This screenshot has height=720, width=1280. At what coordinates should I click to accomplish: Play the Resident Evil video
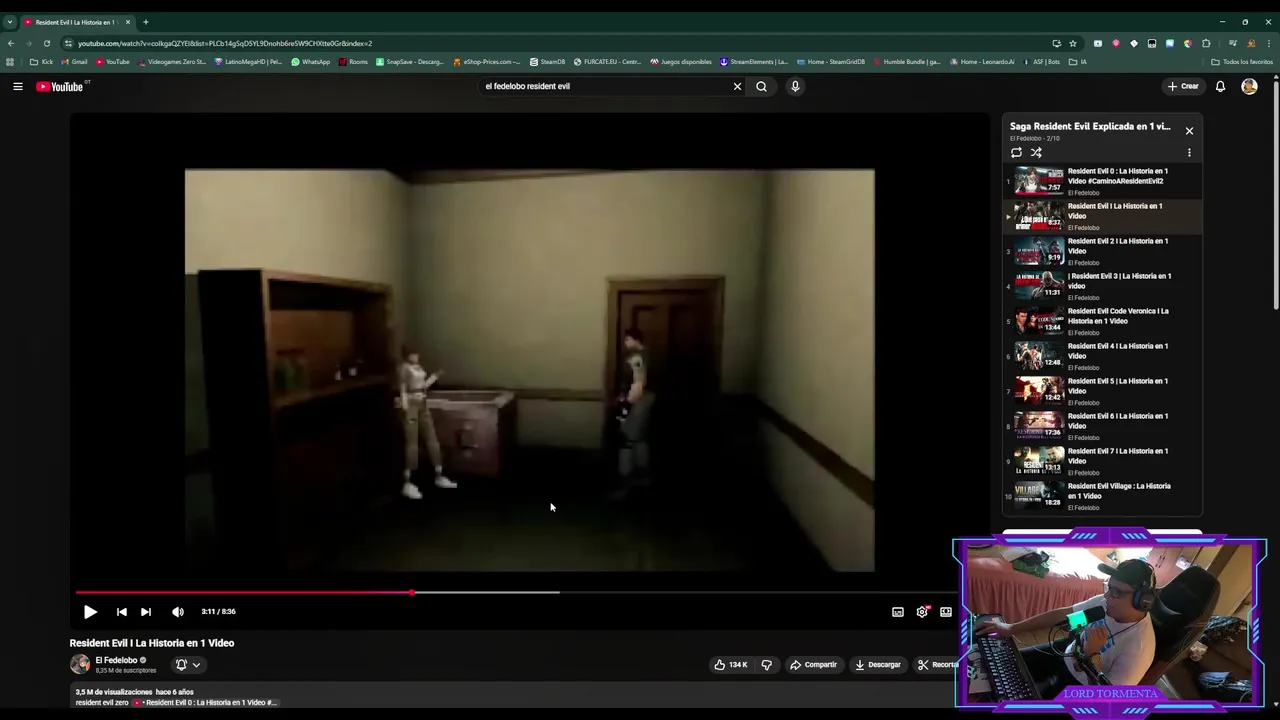(90, 612)
